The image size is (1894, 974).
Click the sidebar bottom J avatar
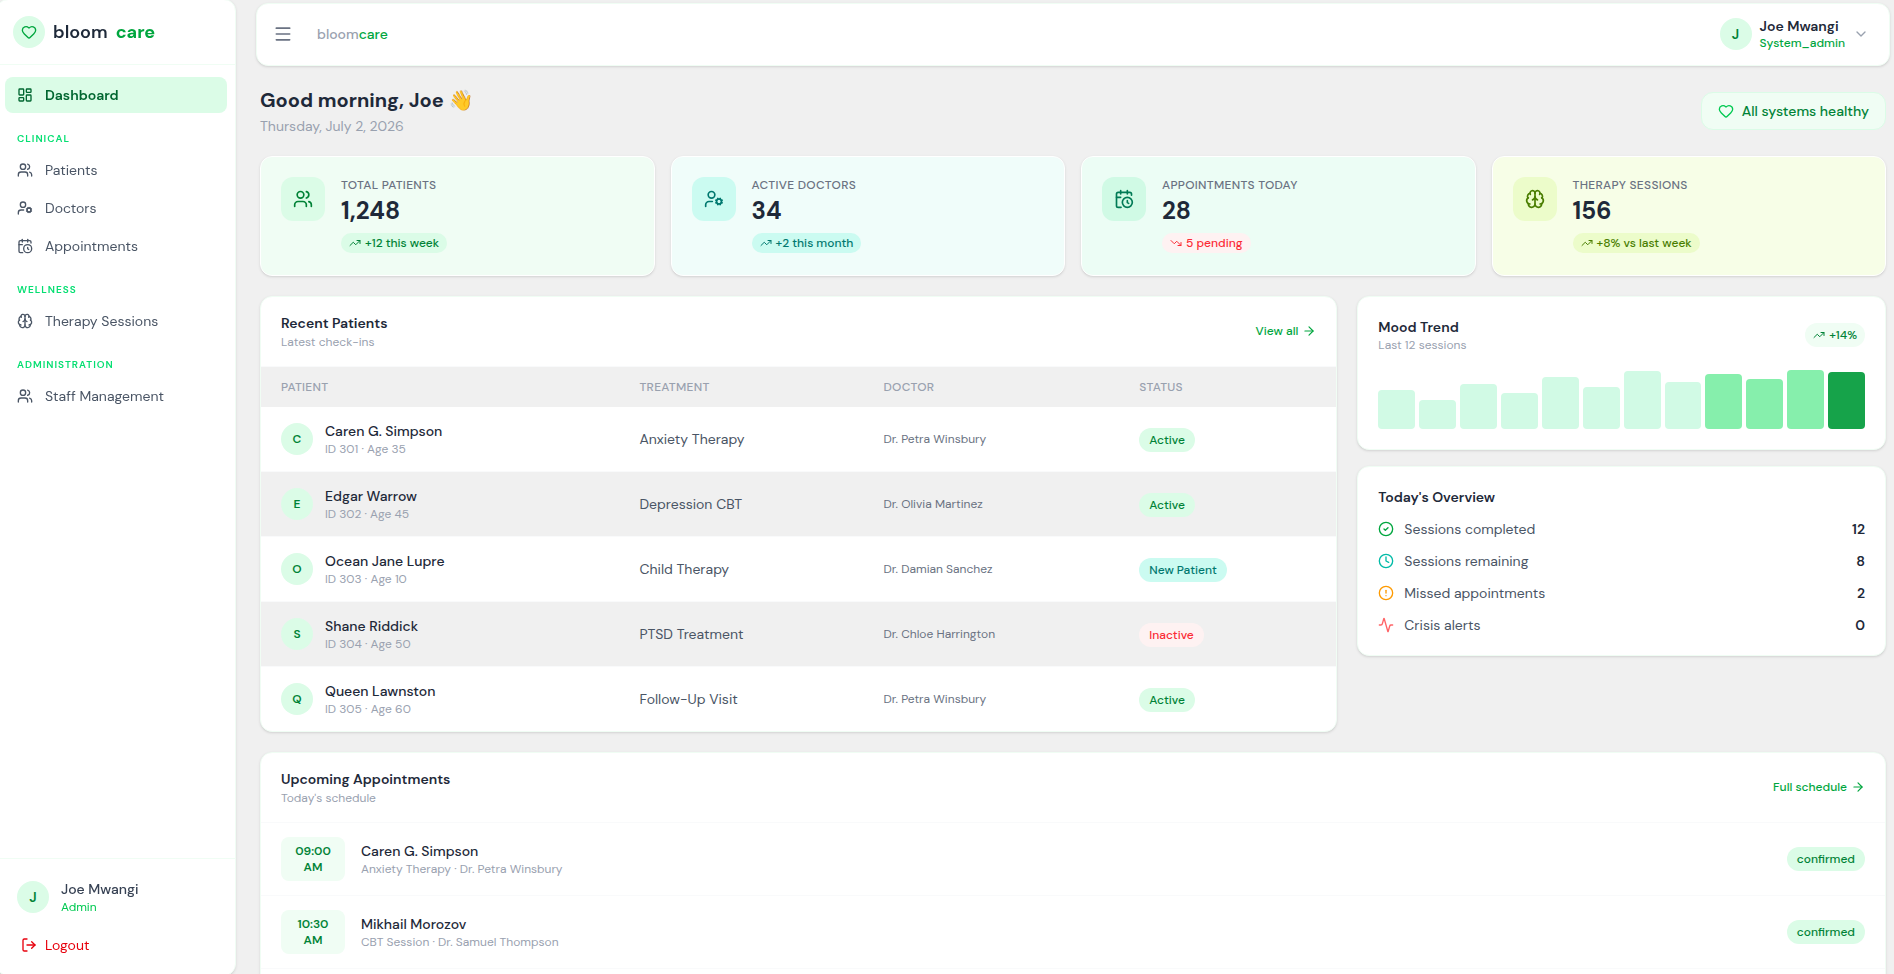(33, 897)
